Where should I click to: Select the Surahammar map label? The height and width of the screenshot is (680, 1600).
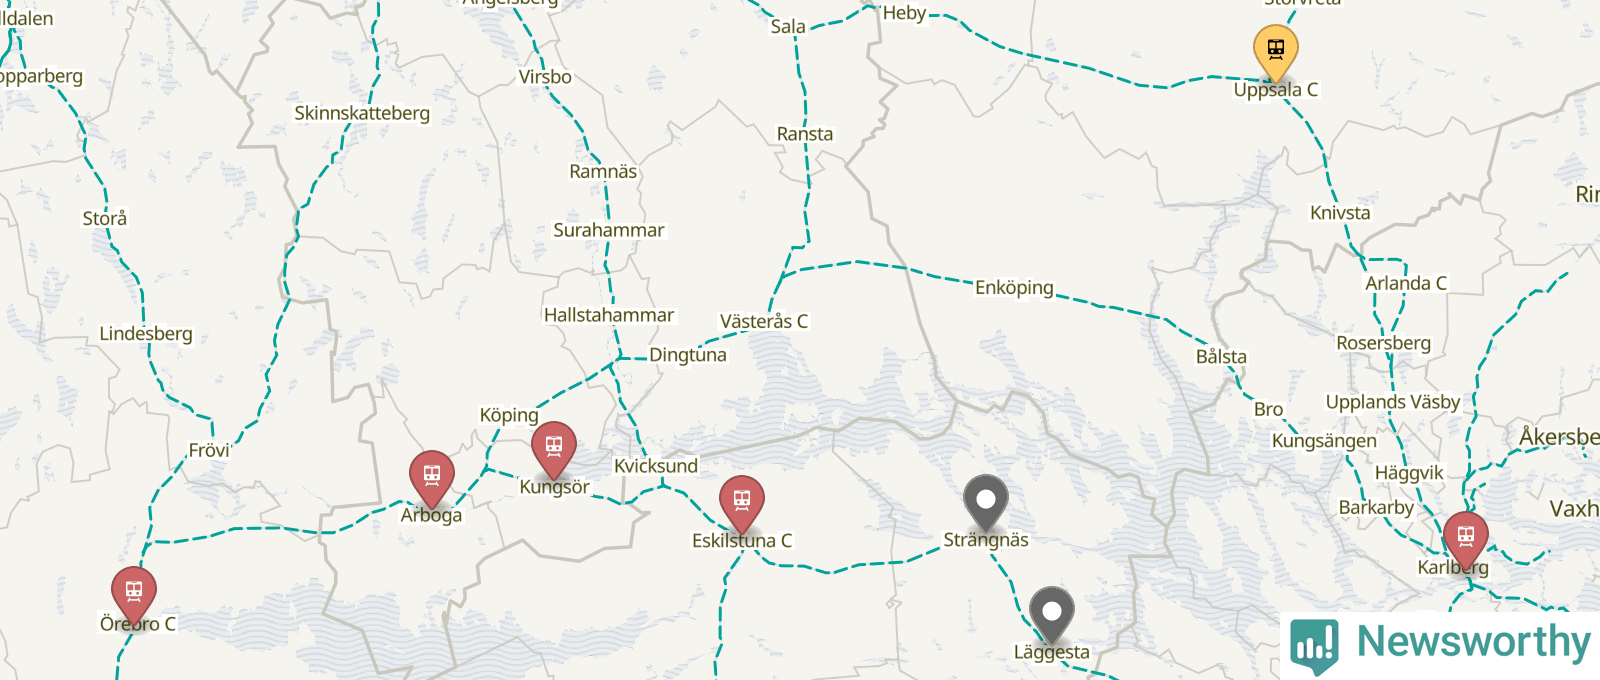(x=609, y=230)
